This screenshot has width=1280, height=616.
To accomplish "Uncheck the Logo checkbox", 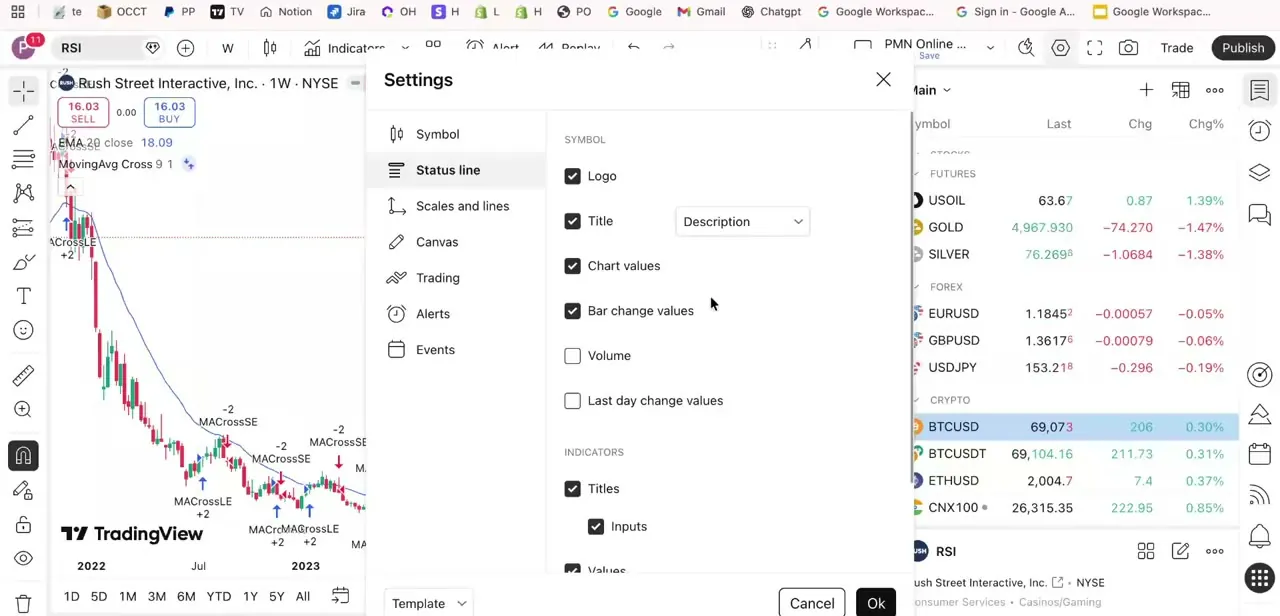I will pos(572,176).
